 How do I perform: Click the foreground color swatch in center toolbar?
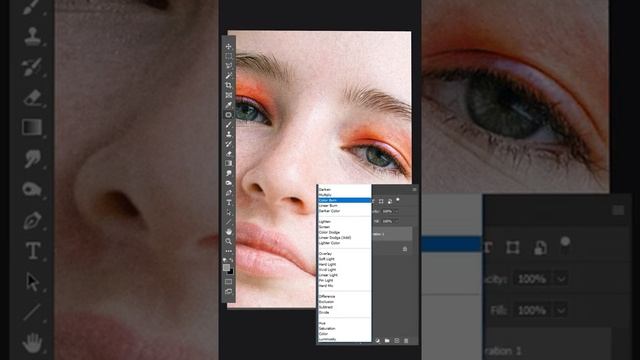[x=226, y=267]
